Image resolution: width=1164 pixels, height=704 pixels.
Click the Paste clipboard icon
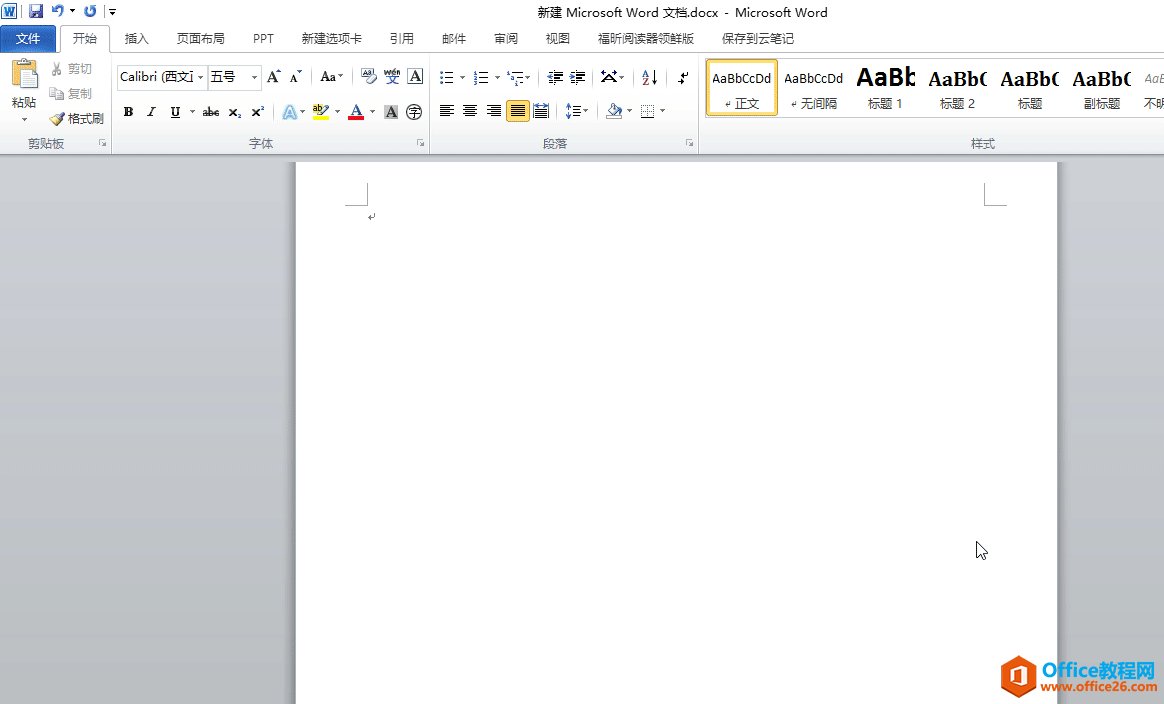click(x=24, y=75)
